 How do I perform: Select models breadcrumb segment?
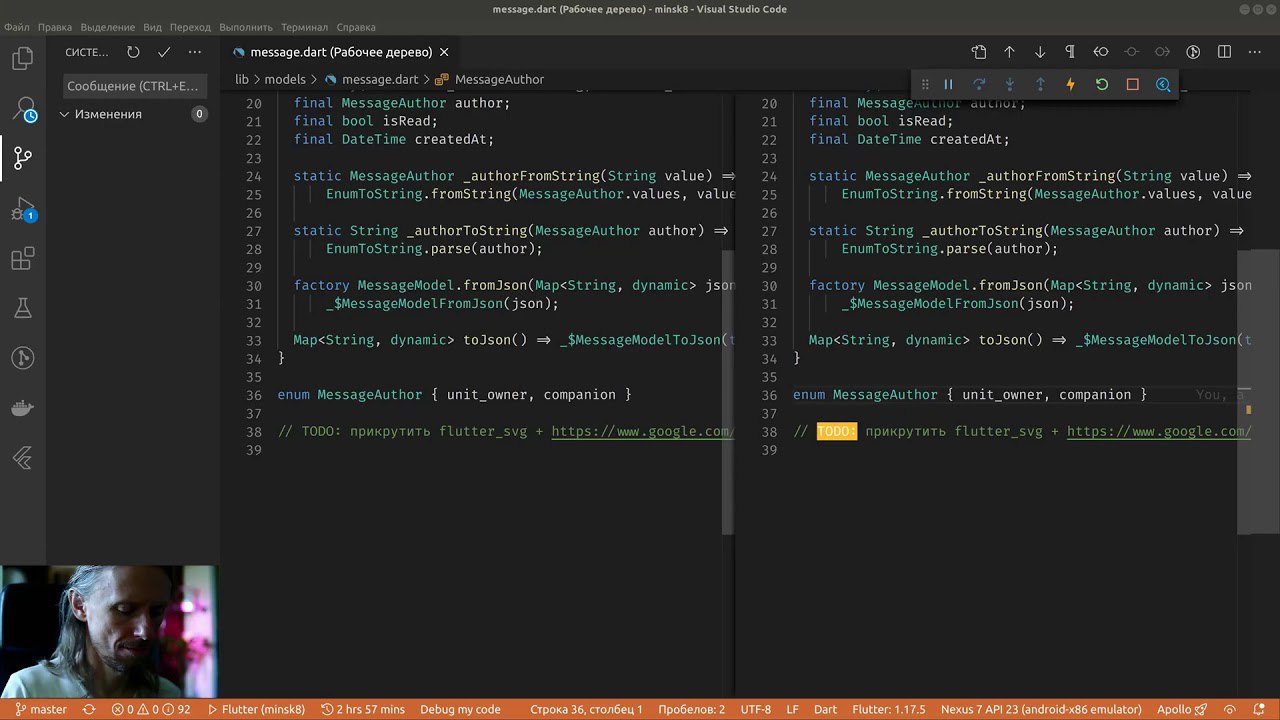tap(285, 79)
